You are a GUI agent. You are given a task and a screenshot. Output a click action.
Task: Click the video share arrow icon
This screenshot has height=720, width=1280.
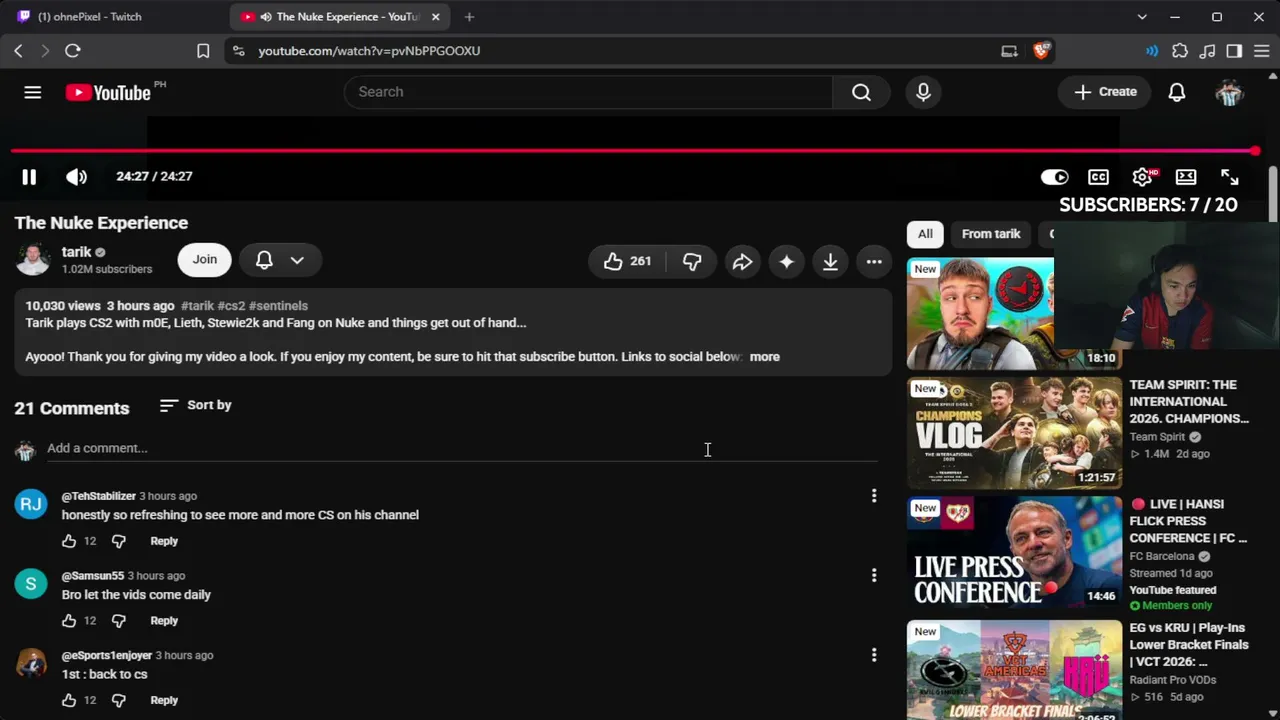coord(742,261)
